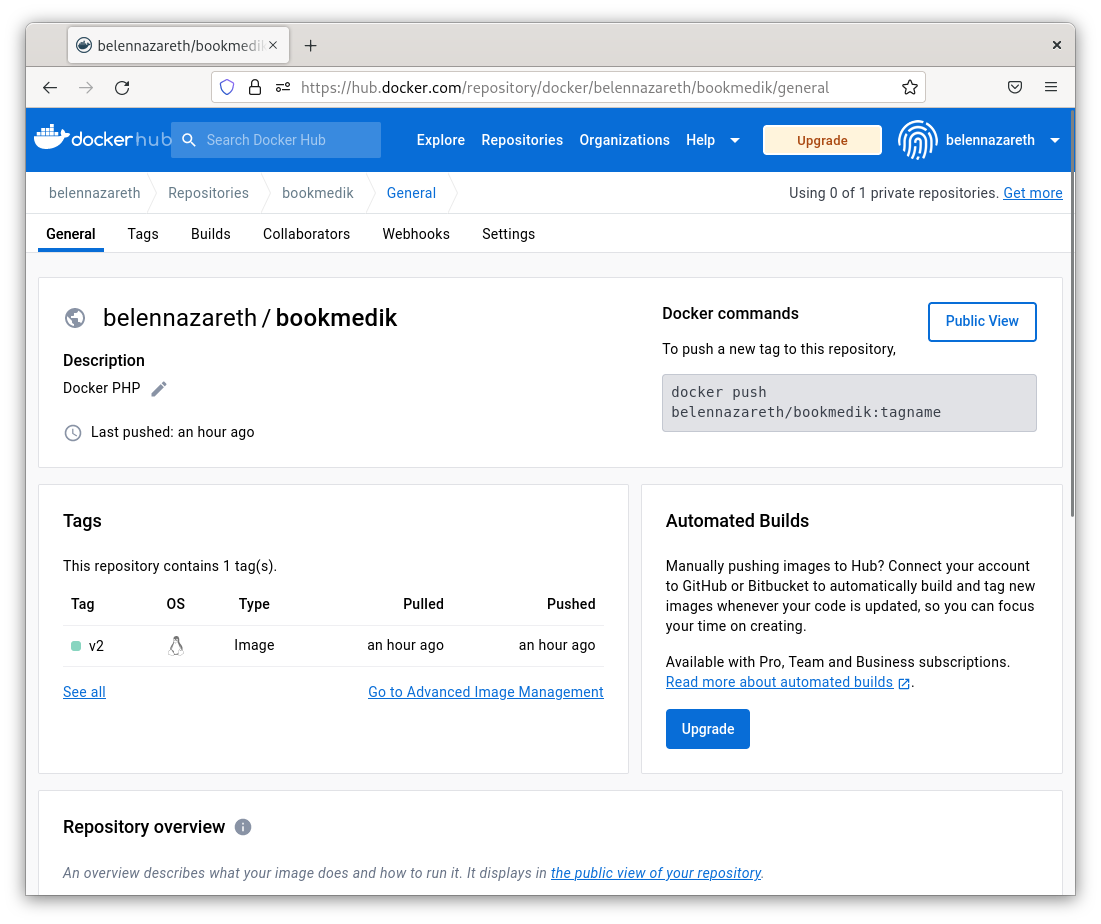
Task: Select Repositories in the top navigation
Action: (x=522, y=140)
